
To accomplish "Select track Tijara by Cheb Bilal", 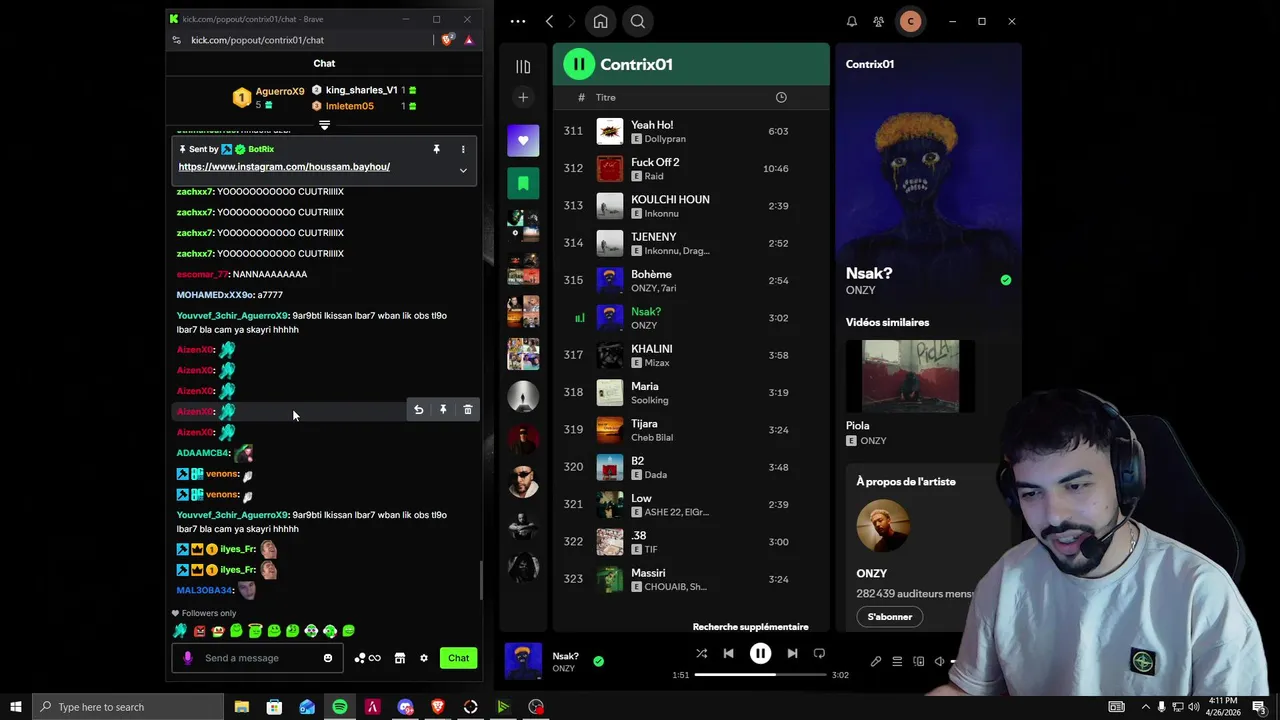I will pos(691,430).
